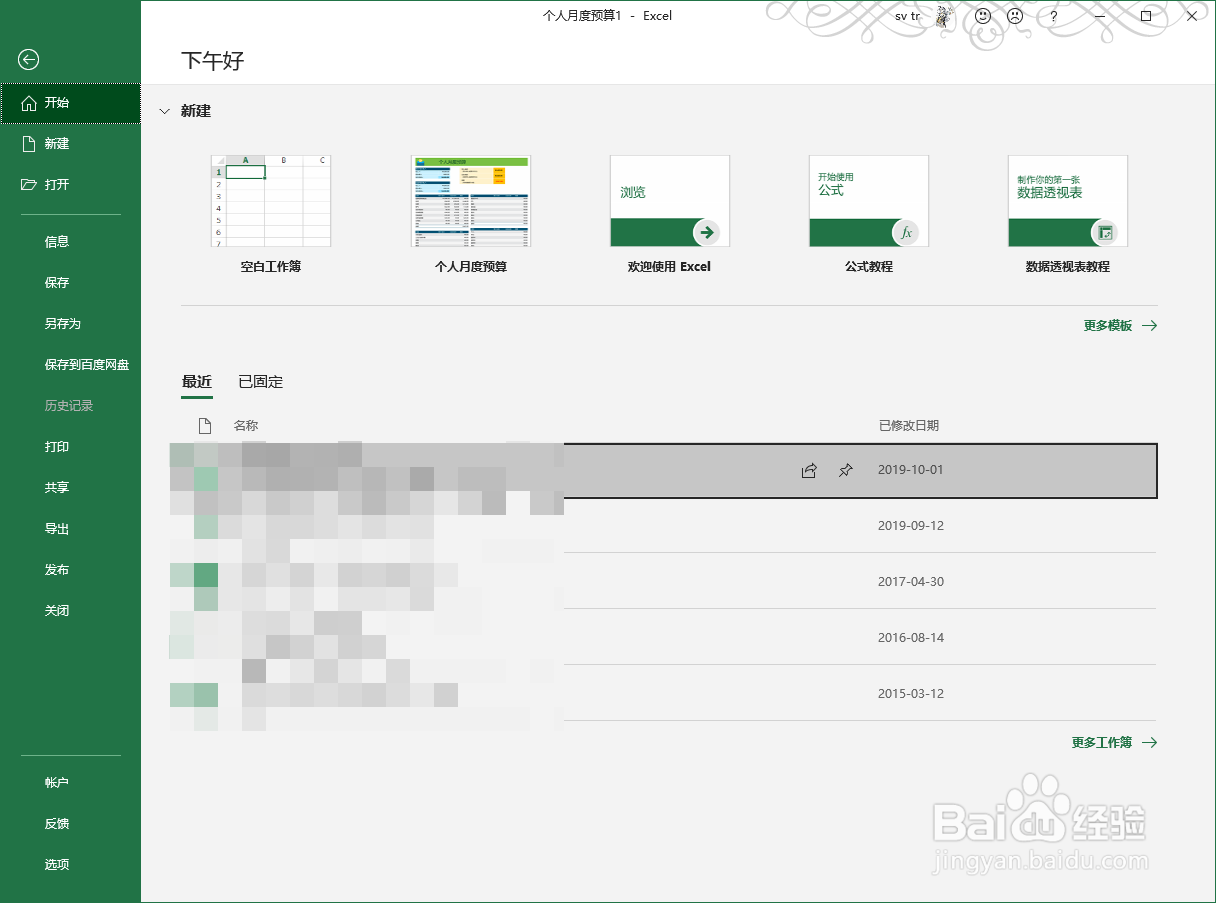
Task: Click the 名称 column header
Action: [246, 426]
